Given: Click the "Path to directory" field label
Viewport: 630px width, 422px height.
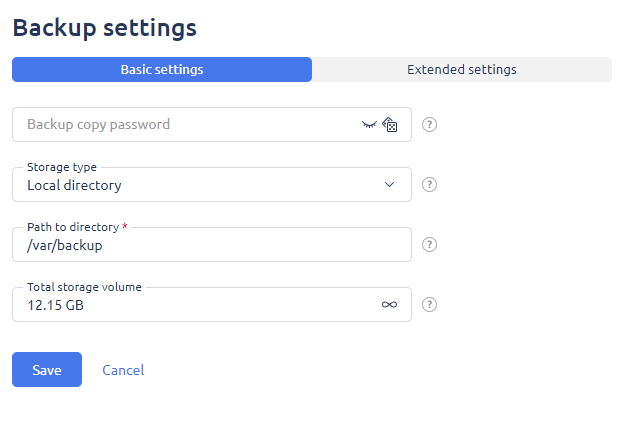Looking at the screenshot, I should point(73,227).
